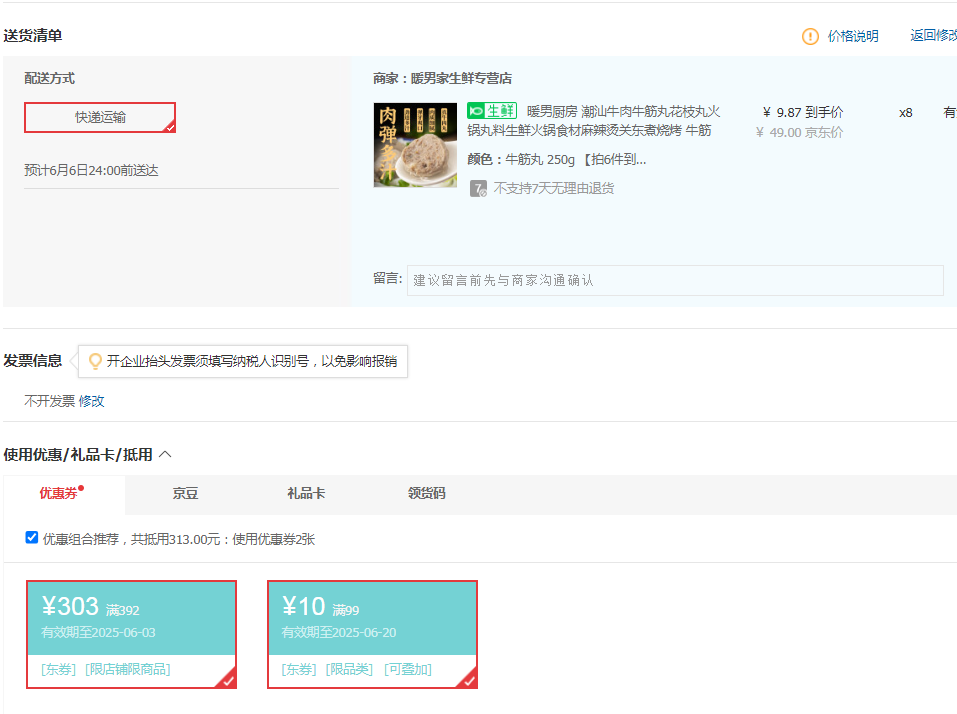Click the orange price explanation warning icon

pyautogui.click(x=810, y=37)
